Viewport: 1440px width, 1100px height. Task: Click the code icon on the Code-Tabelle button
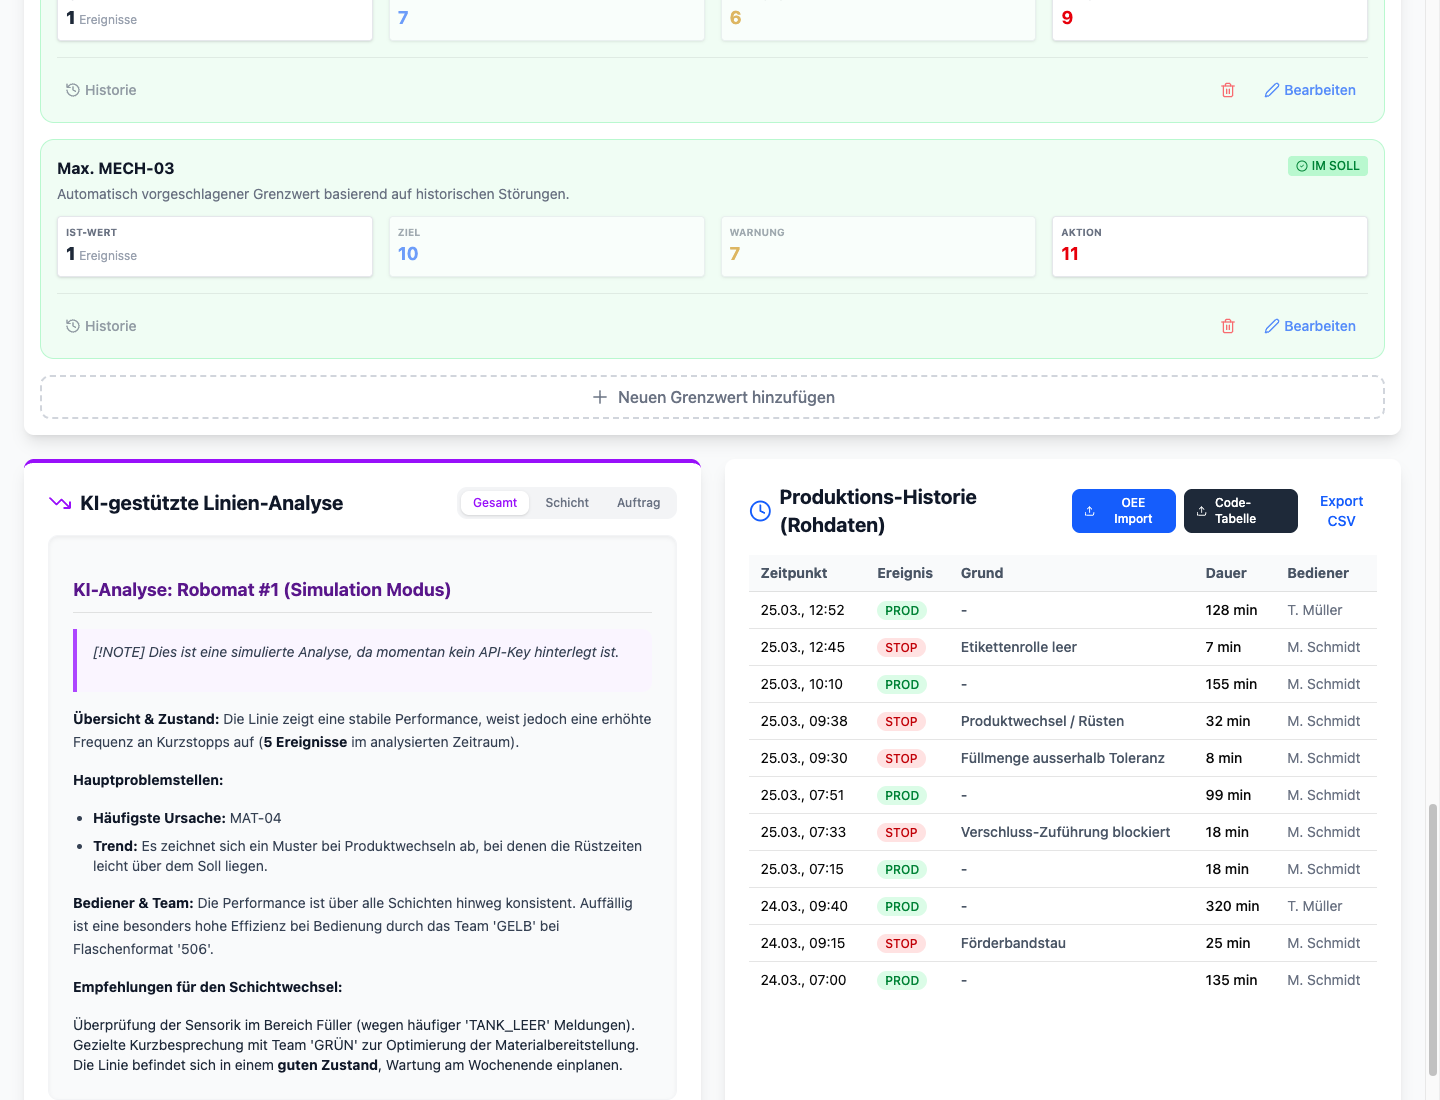tap(1202, 511)
